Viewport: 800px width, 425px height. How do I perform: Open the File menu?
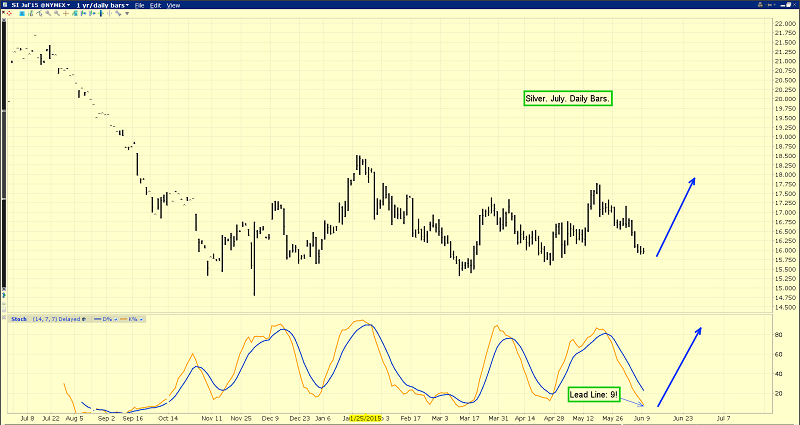click(x=139, y=5)
